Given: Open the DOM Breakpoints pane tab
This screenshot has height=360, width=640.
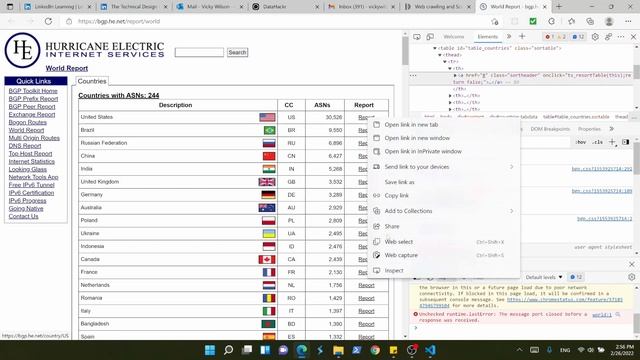Looking at the screenshot, I should [x=550, y=129].
